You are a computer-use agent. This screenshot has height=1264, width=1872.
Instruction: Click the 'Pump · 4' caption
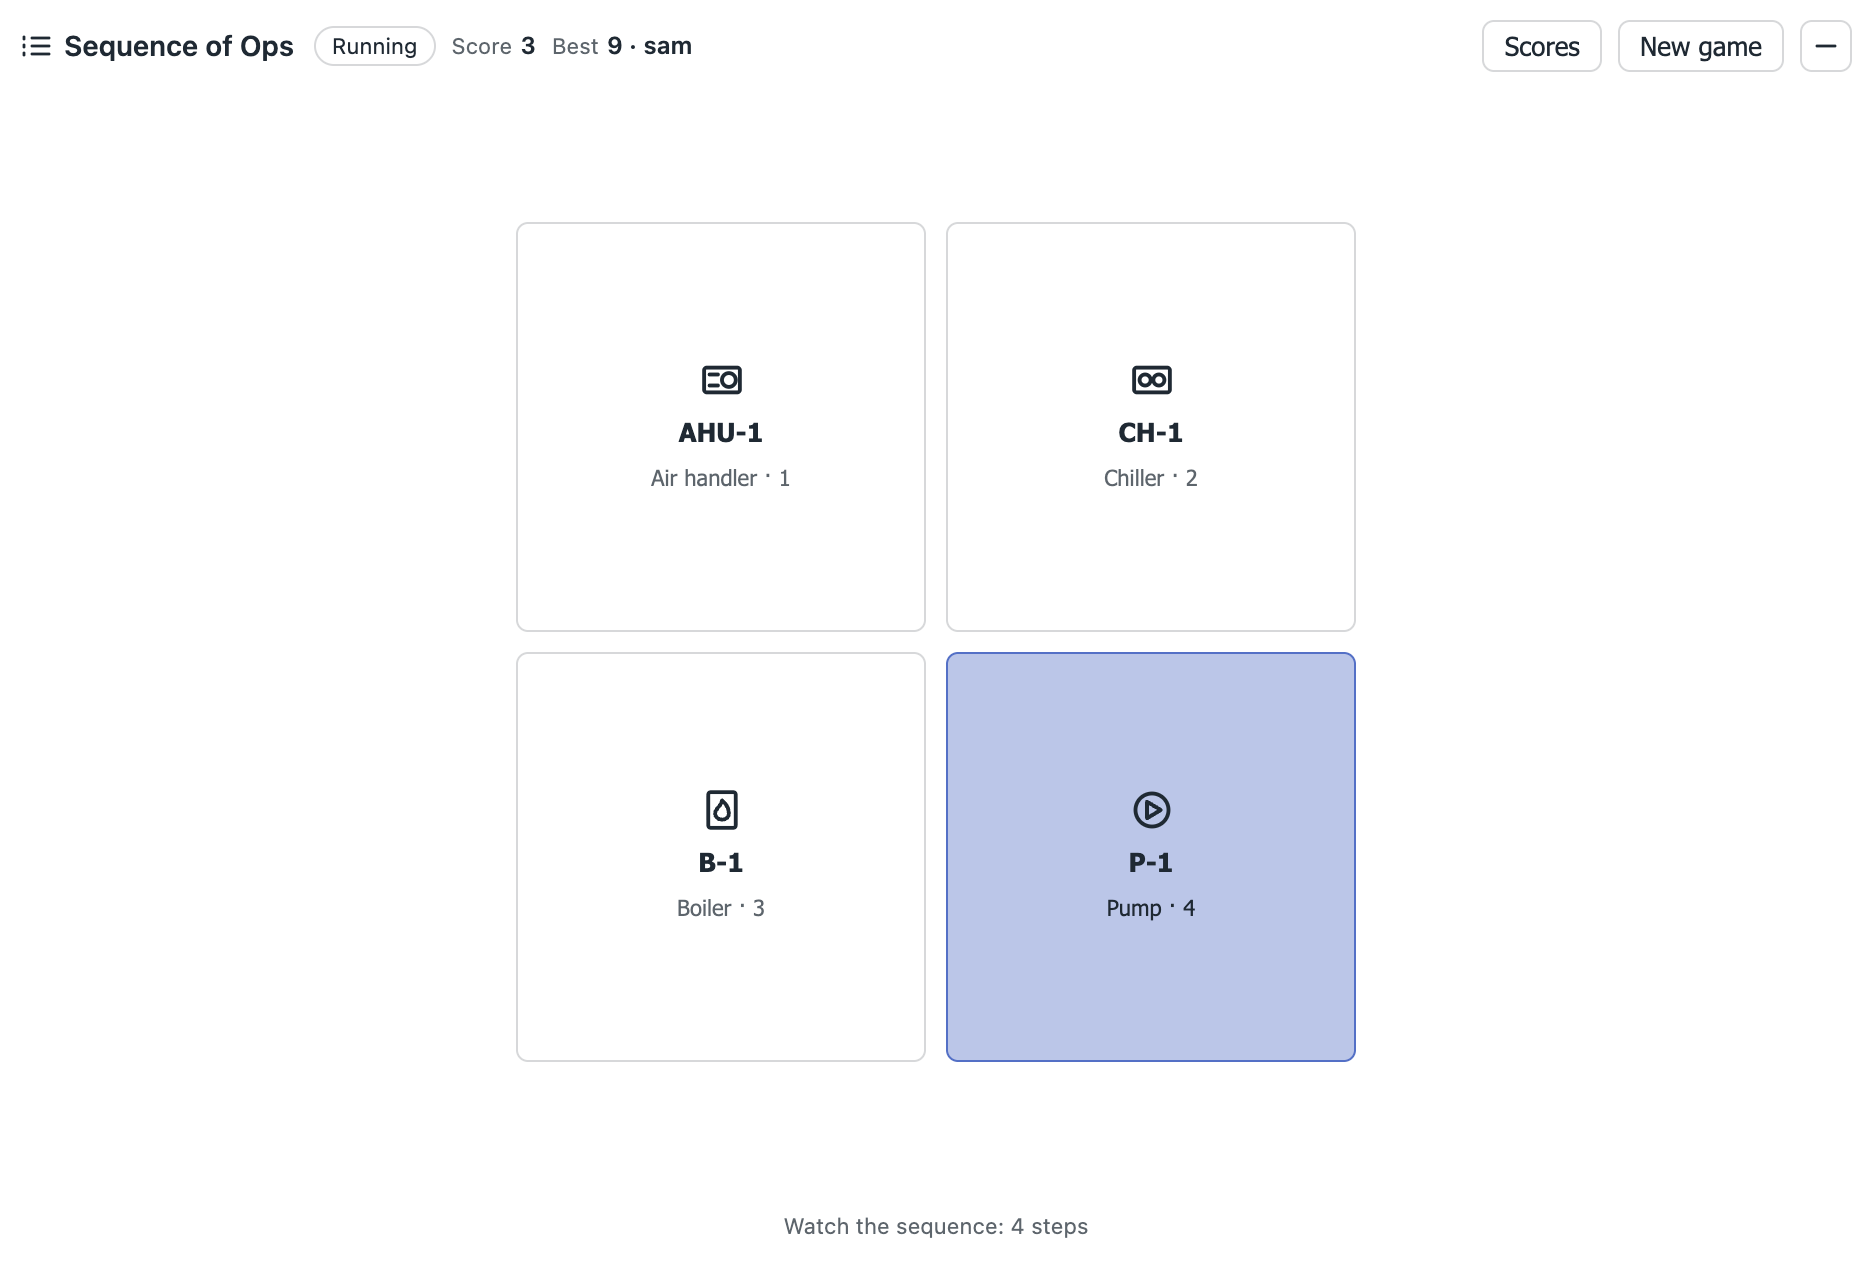1151,908
